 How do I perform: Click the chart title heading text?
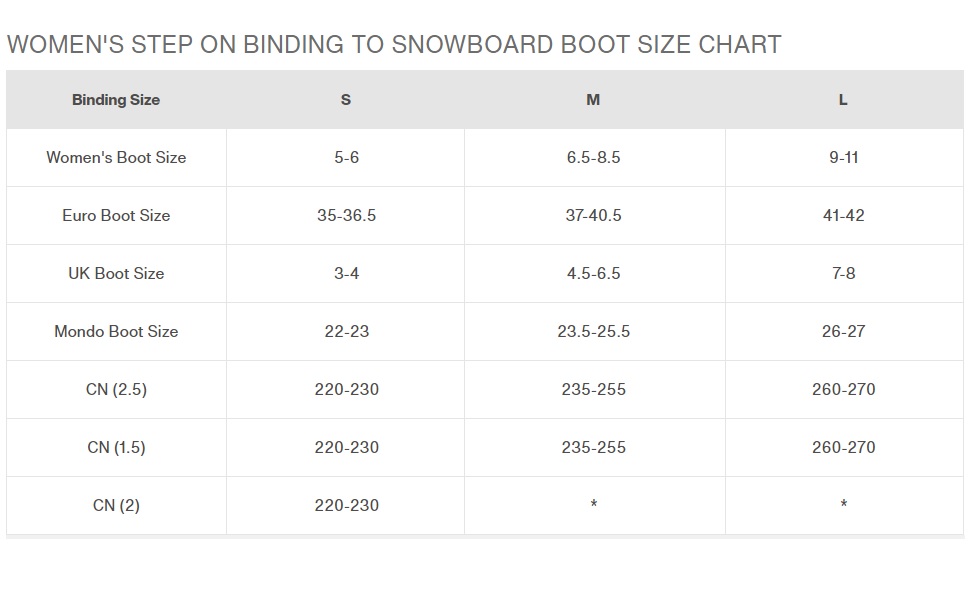[393, 45]
